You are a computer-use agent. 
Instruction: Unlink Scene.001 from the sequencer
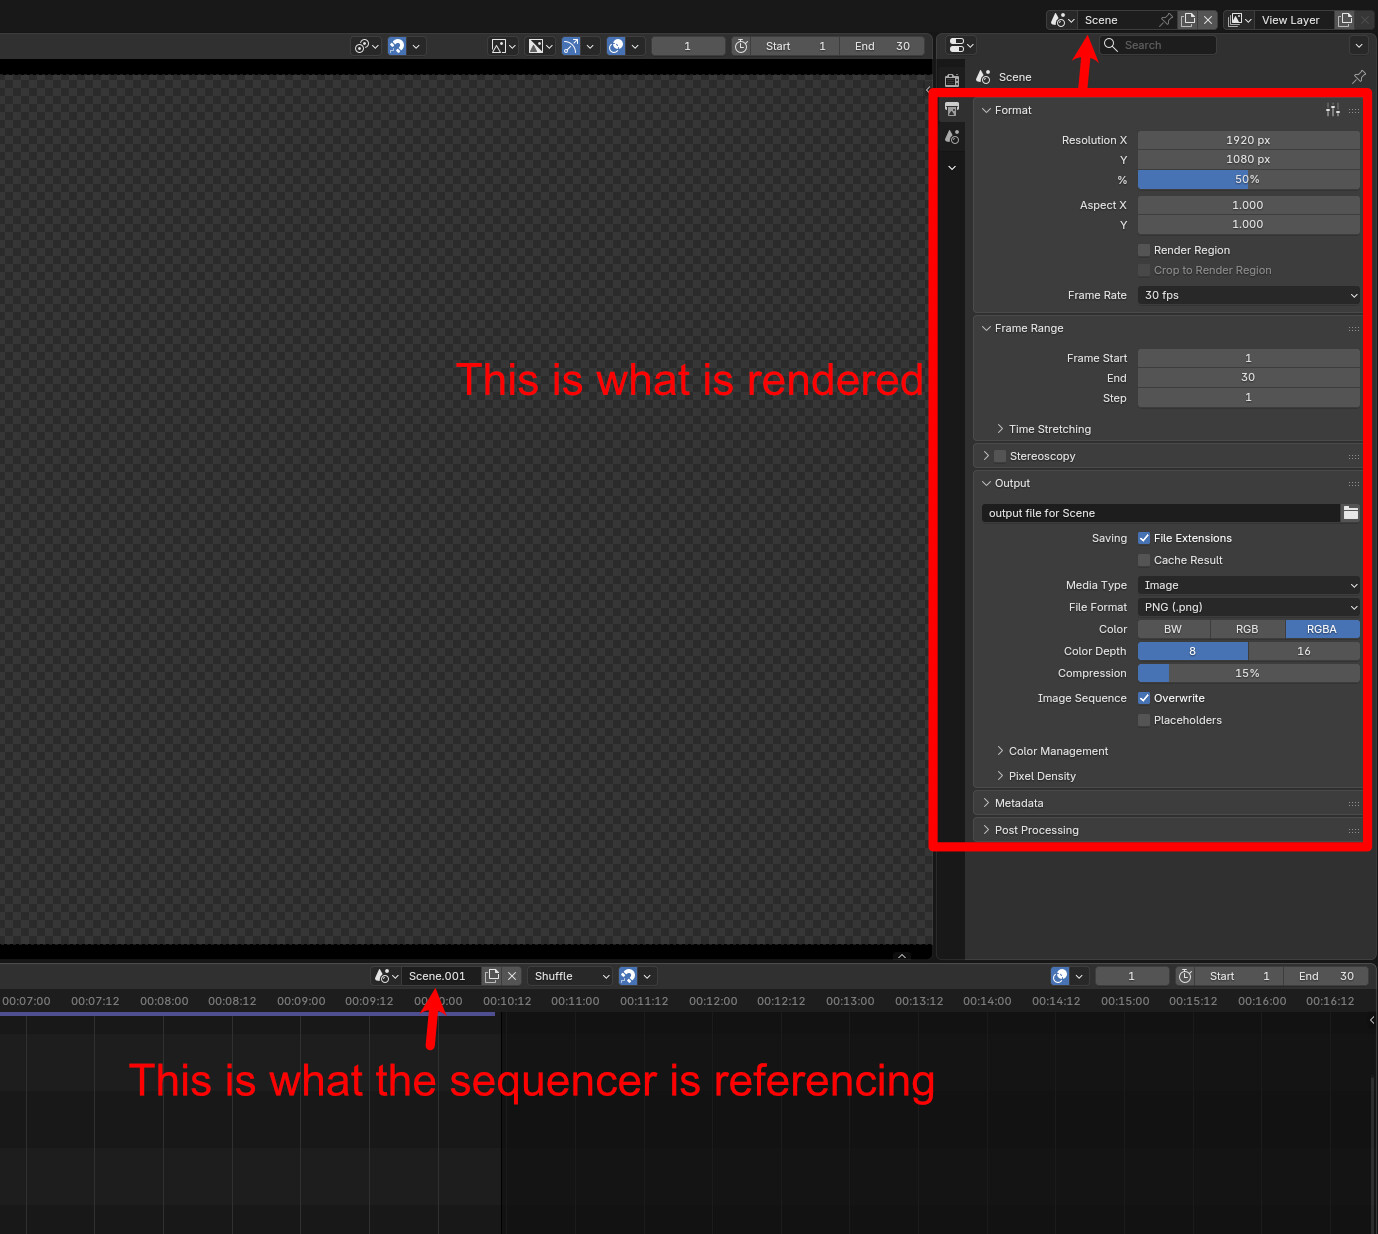tap(512, 976)
